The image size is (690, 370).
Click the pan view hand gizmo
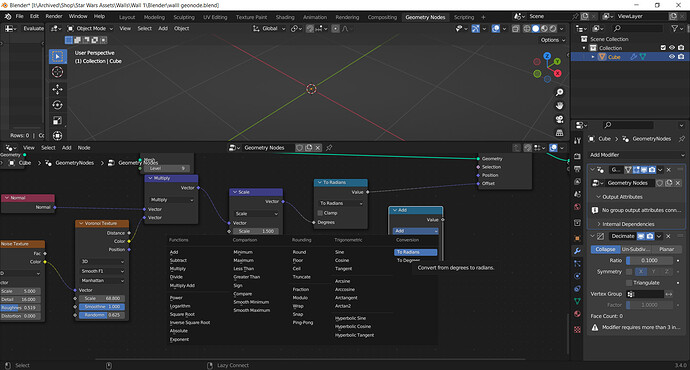click(559, 106)
